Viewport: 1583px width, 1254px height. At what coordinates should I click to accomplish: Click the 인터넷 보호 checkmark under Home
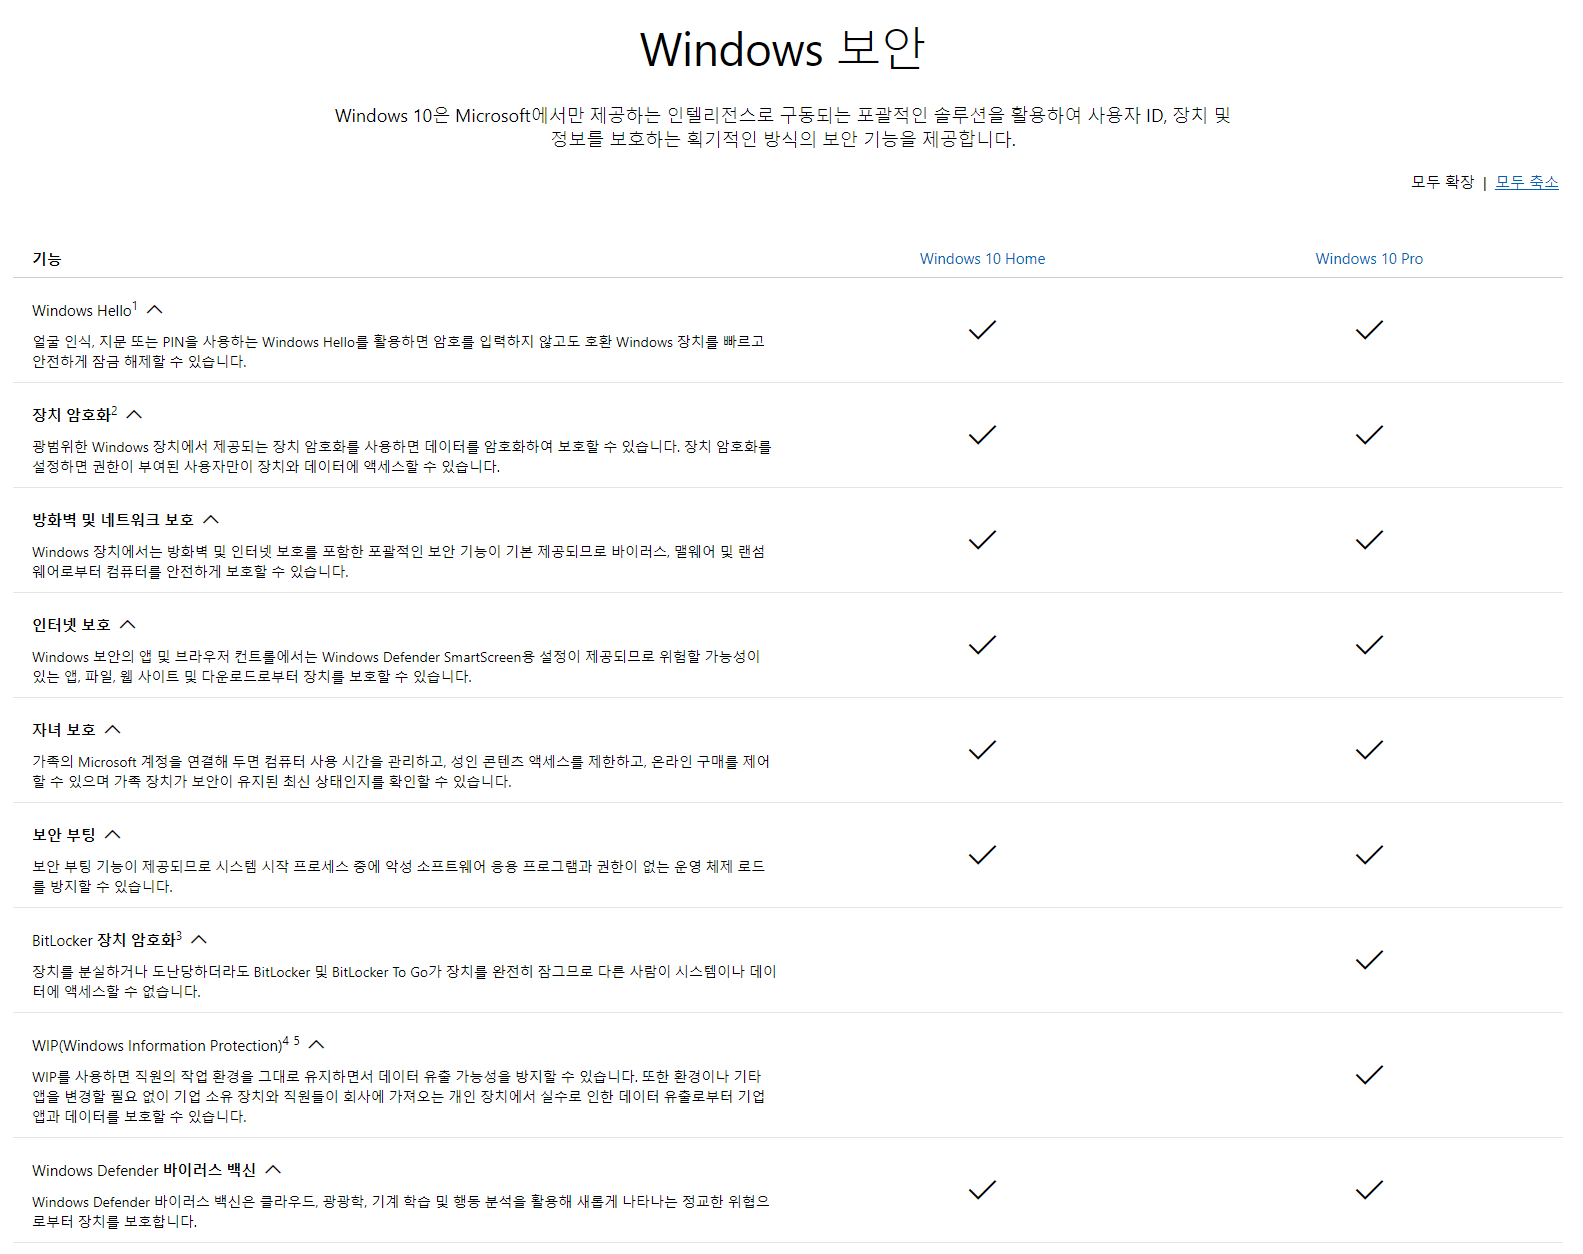tap(983, 645)
